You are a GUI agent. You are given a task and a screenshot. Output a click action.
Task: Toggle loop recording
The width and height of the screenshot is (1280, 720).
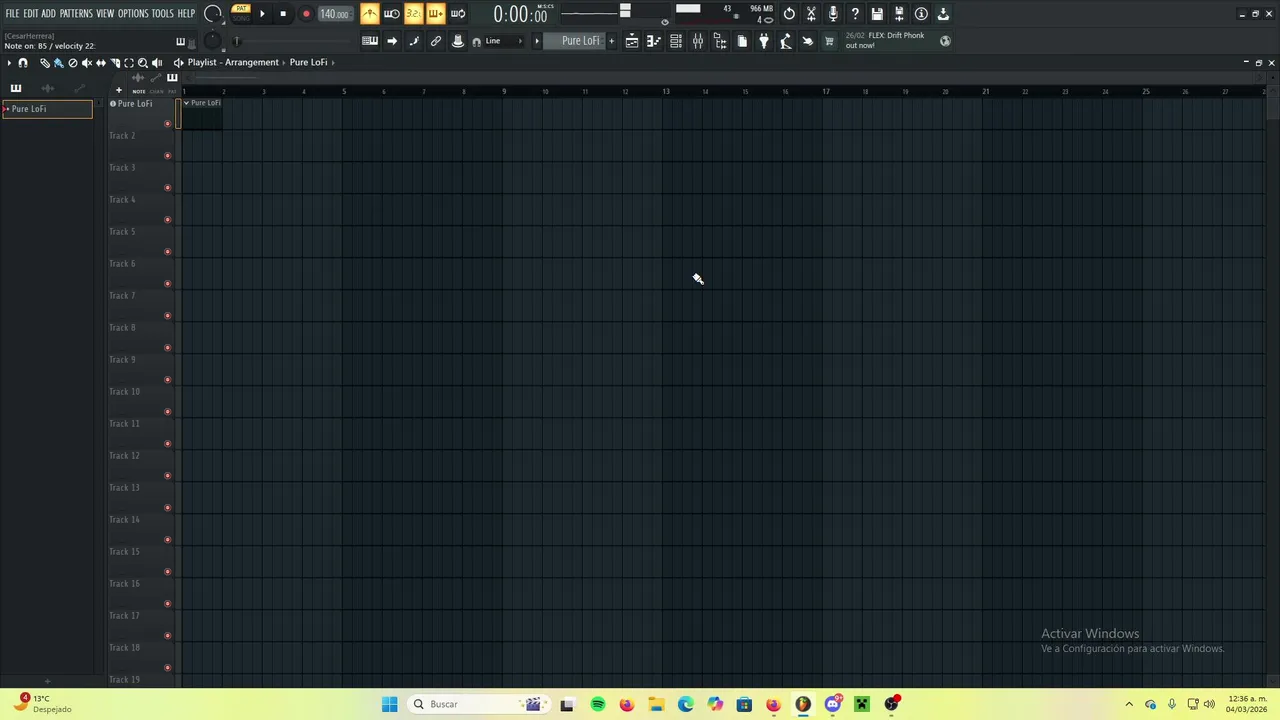coord(458,14)
